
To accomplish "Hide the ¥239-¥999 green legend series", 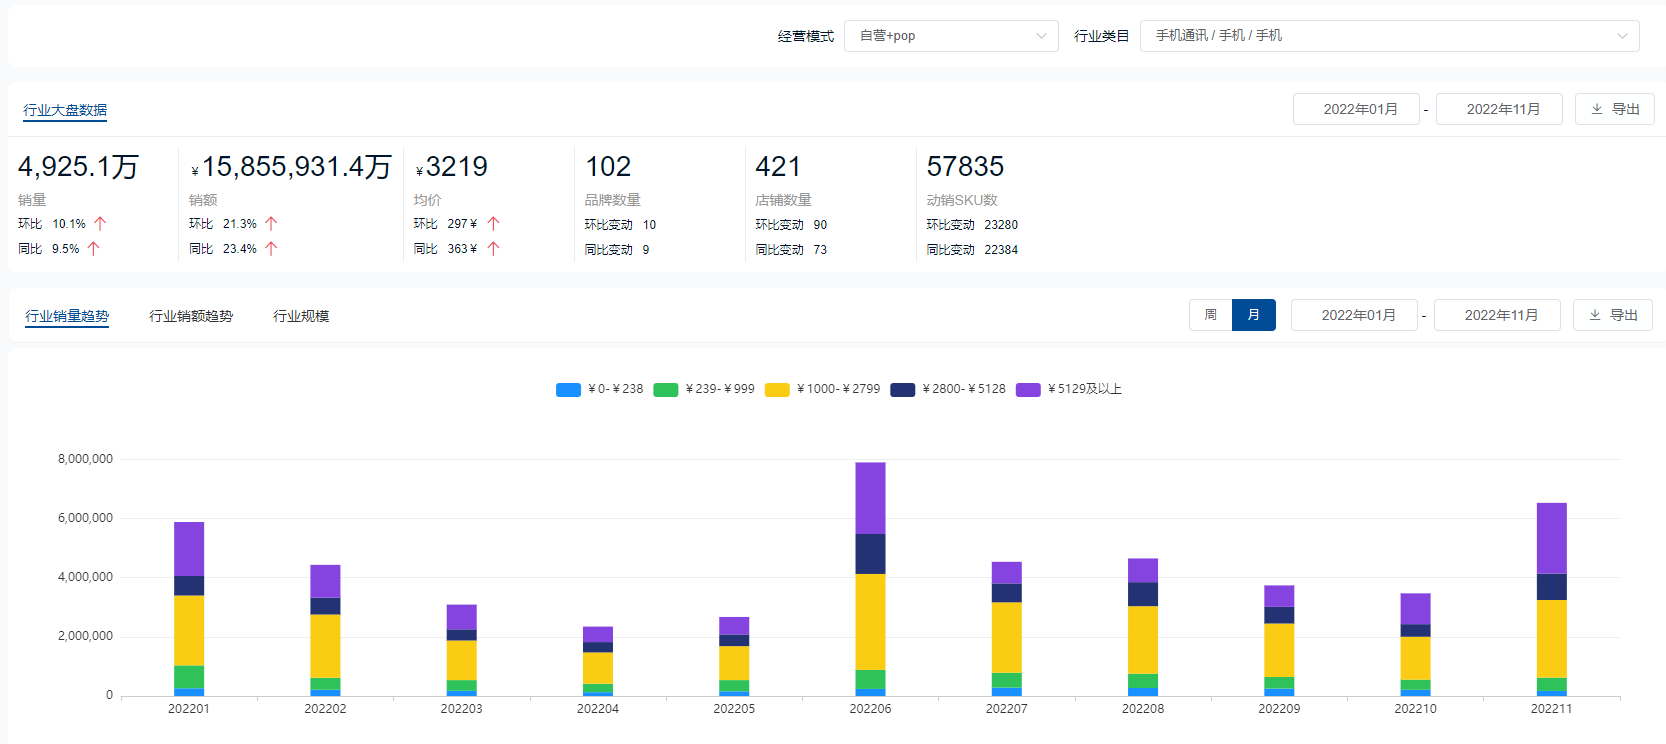I will [666, 390].
